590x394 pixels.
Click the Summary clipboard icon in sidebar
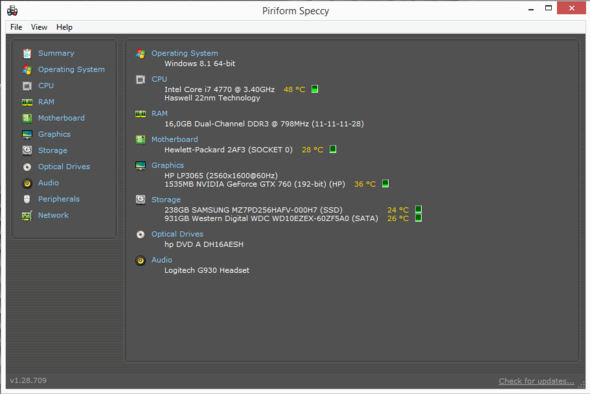27,53
